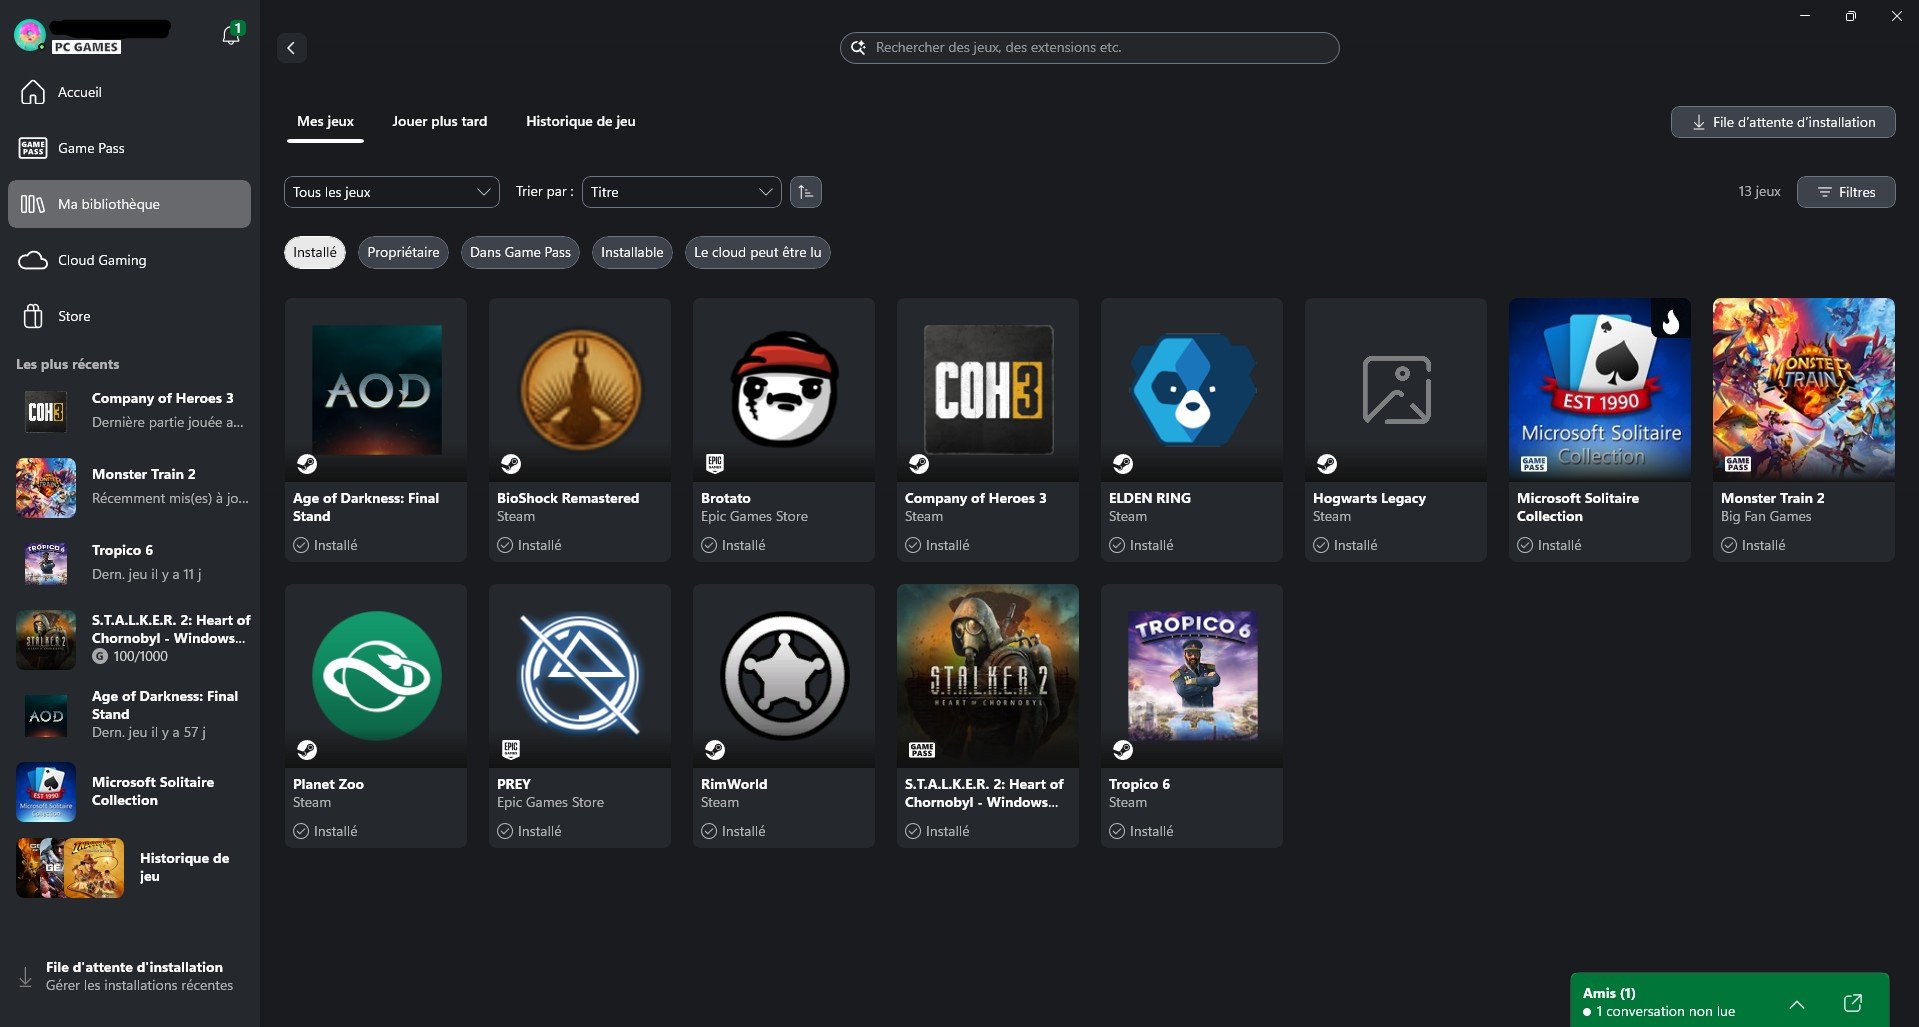Click Hogwarts Legacy title text
Screen dimensions: 1919x1027
click(1369, 498)
